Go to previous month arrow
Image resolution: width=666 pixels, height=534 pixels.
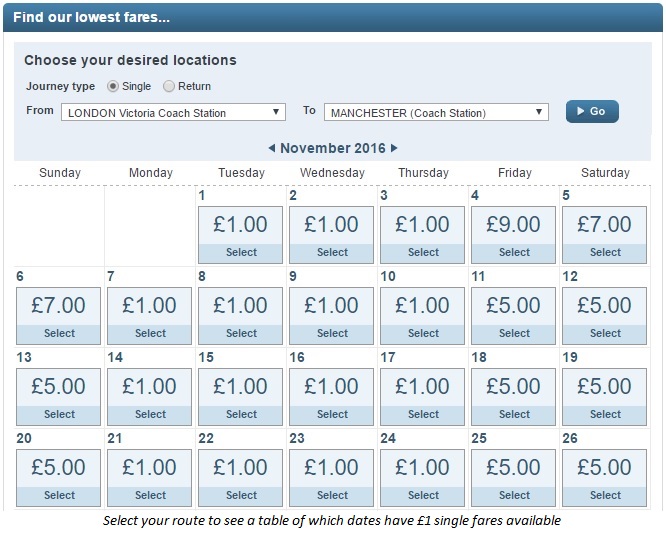272,148
